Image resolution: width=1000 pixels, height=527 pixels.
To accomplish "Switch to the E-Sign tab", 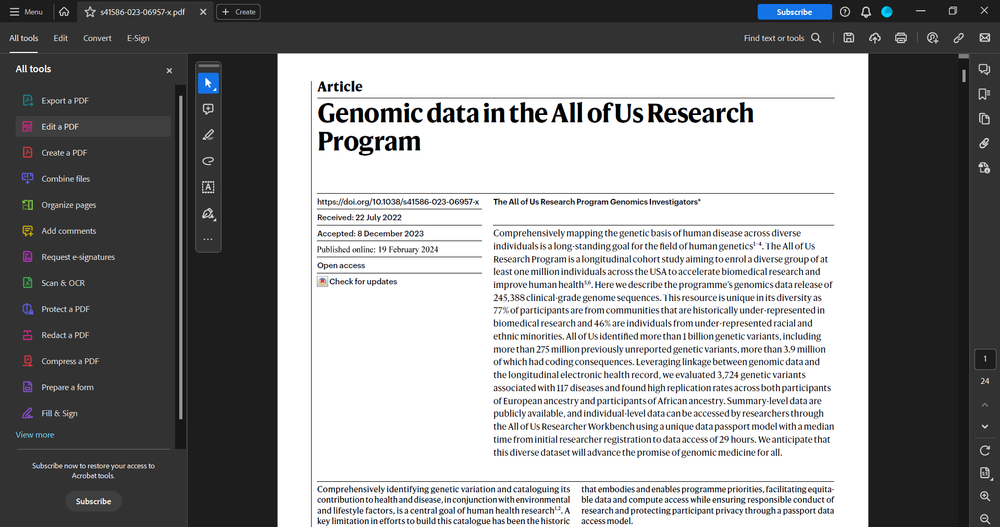I will pos(138,38).
